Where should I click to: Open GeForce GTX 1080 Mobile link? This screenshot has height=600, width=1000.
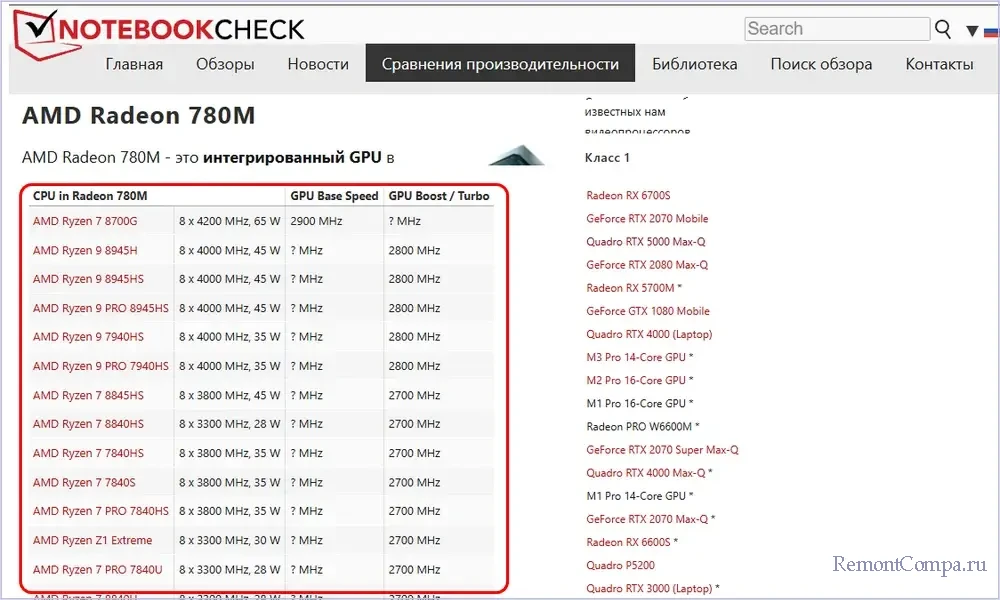(x=648, y=311)
